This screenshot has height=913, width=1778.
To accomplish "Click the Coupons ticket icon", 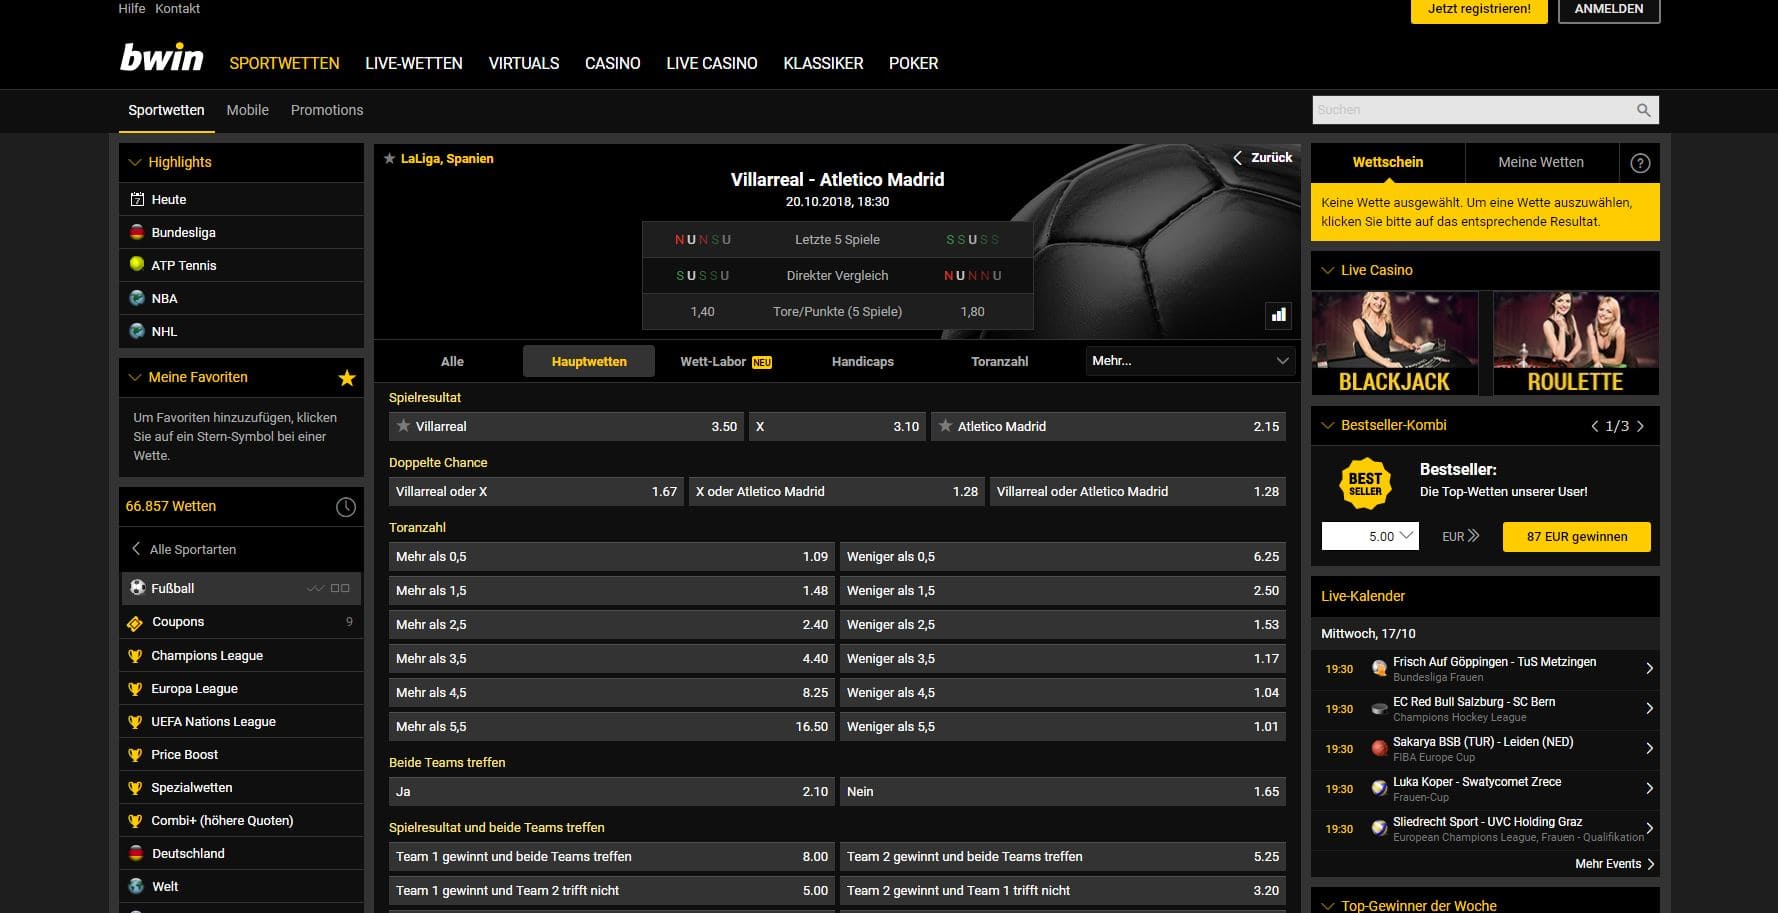I will coord(135,623).
